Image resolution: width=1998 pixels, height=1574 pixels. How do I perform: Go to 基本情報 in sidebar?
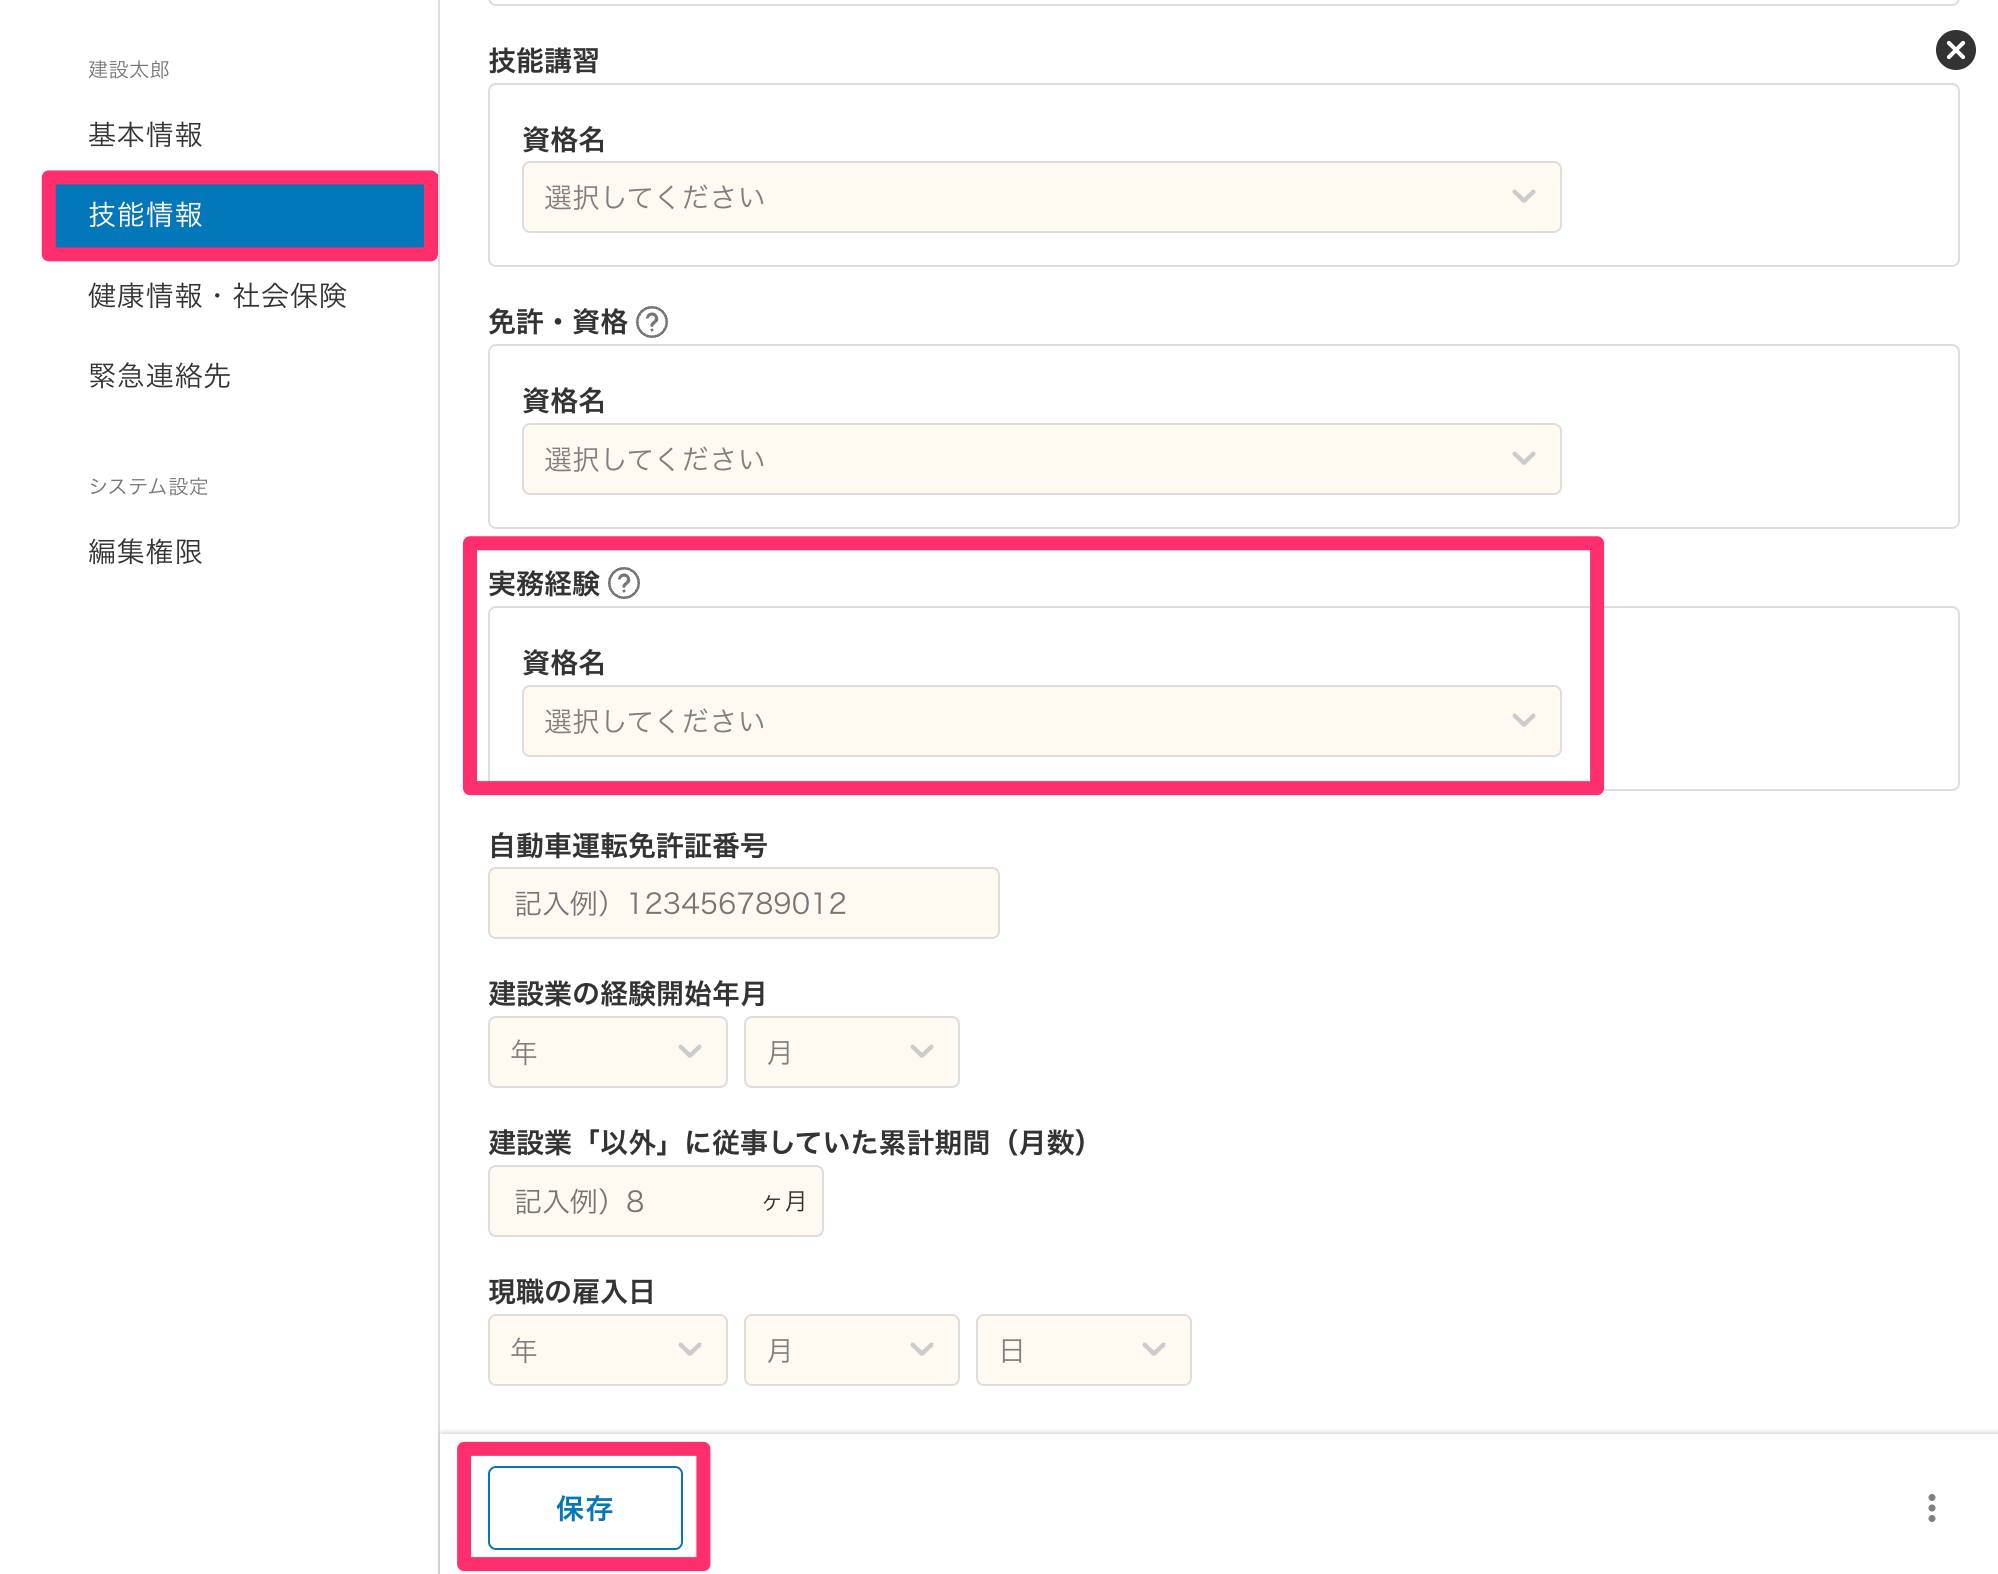(x=146, y=135)
